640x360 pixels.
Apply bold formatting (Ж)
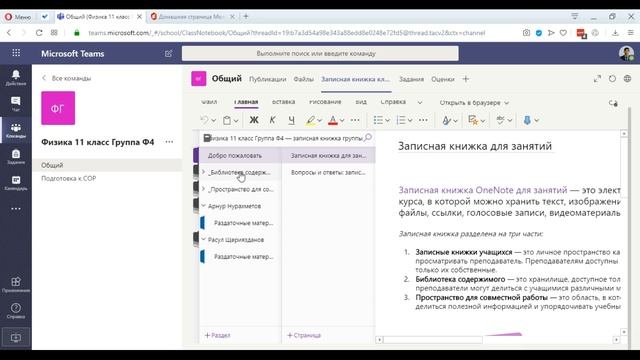coord(253,120)
